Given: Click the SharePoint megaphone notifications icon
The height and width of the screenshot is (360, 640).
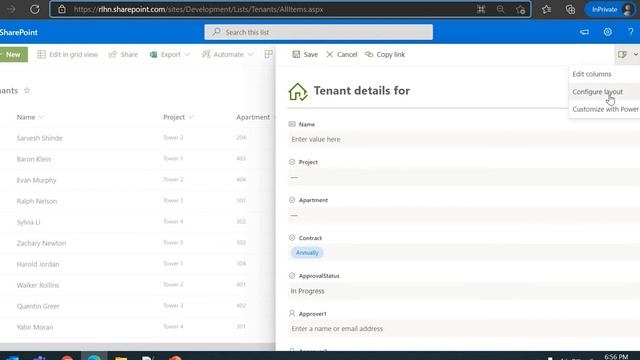Looking at the screenshot, I should coord(584,32).
